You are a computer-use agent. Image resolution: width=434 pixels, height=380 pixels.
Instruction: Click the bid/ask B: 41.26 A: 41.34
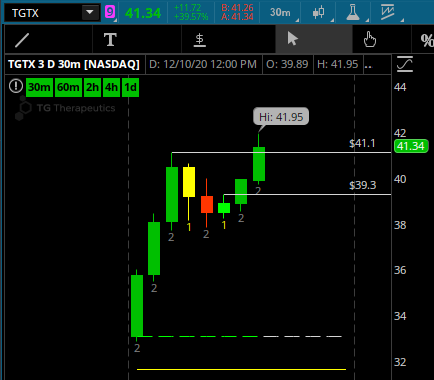[x=237, y=12]
